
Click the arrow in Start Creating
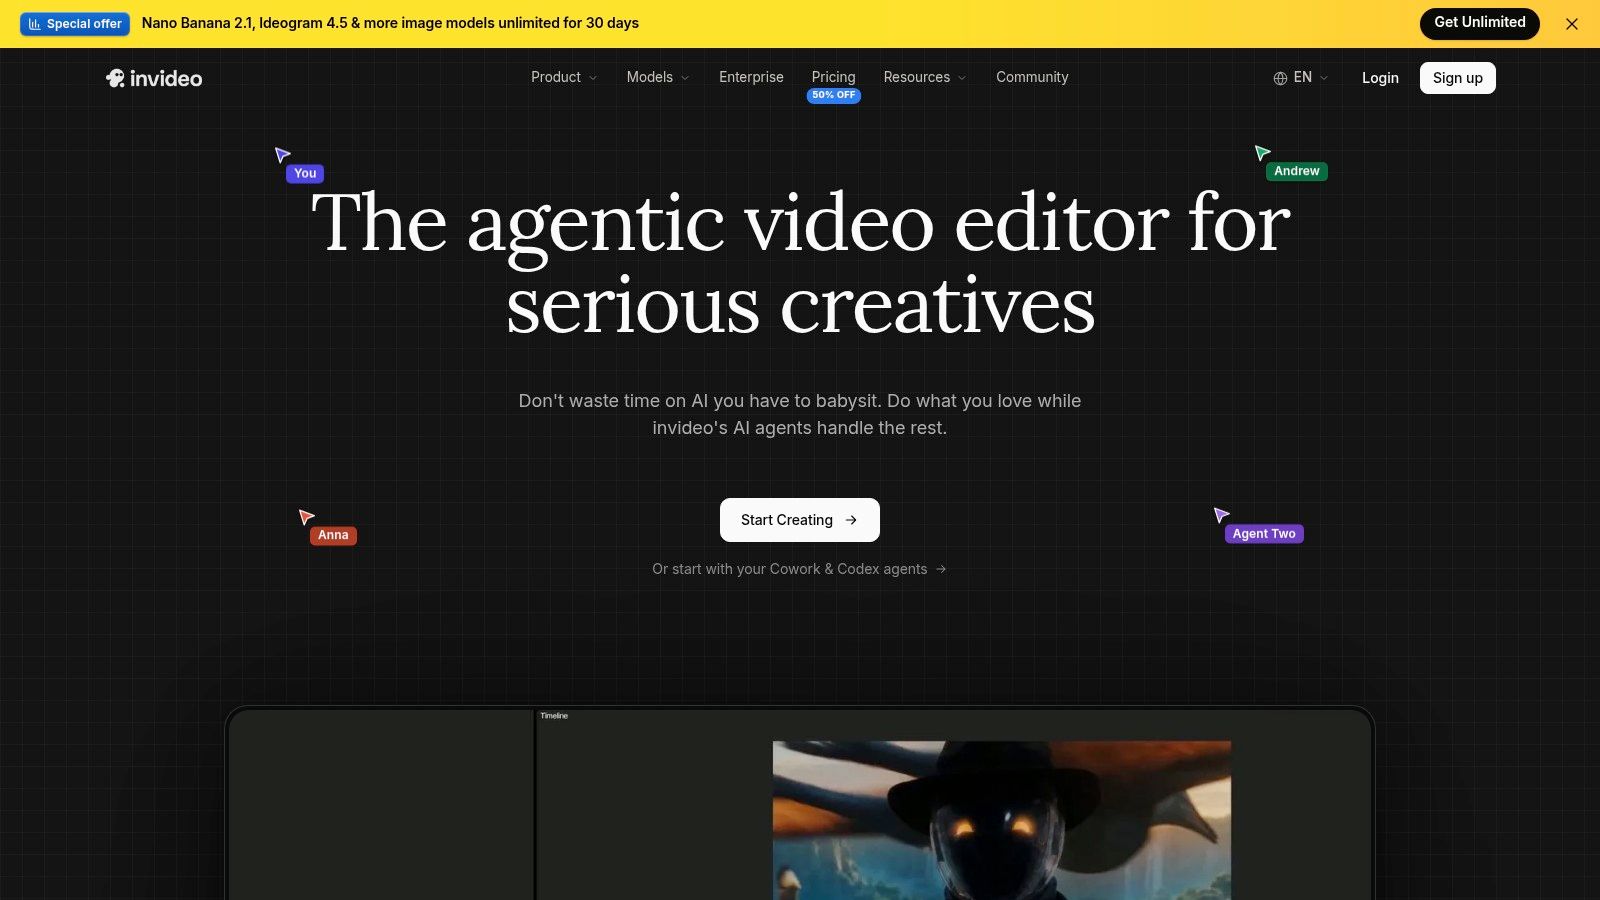(x=851, y=520)
